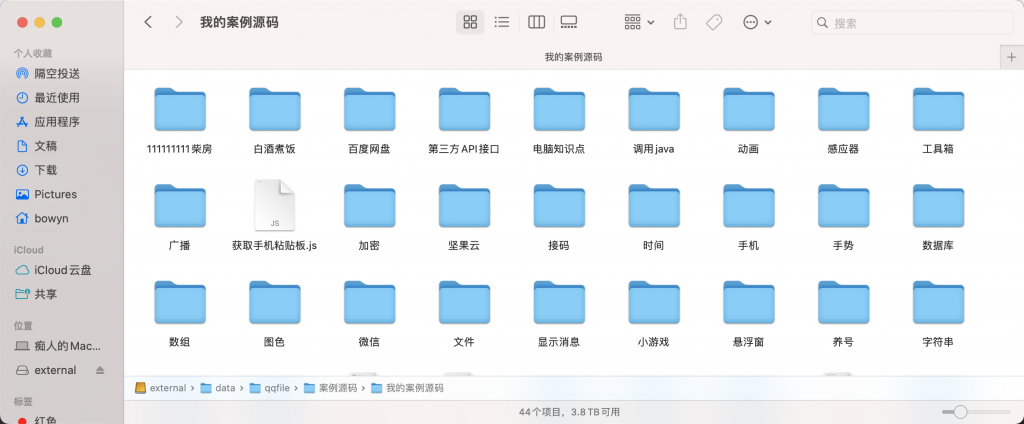Switch to gallery view

pyautogui.click(x=569, y=22)
